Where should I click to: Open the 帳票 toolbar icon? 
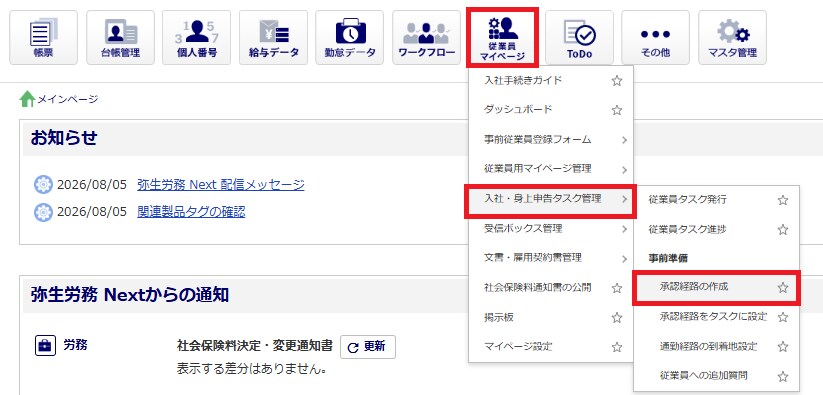click(x=44, y=37)
